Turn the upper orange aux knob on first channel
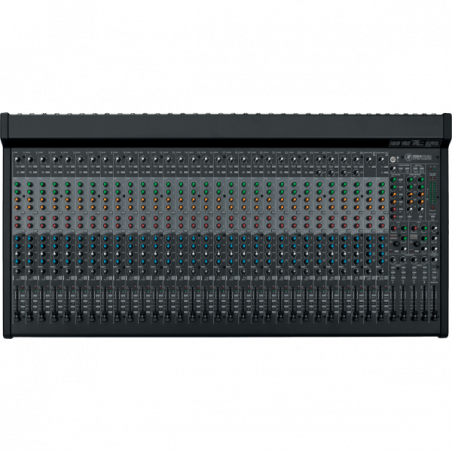This screenshot has width=452, height=452. pos(17,200)
